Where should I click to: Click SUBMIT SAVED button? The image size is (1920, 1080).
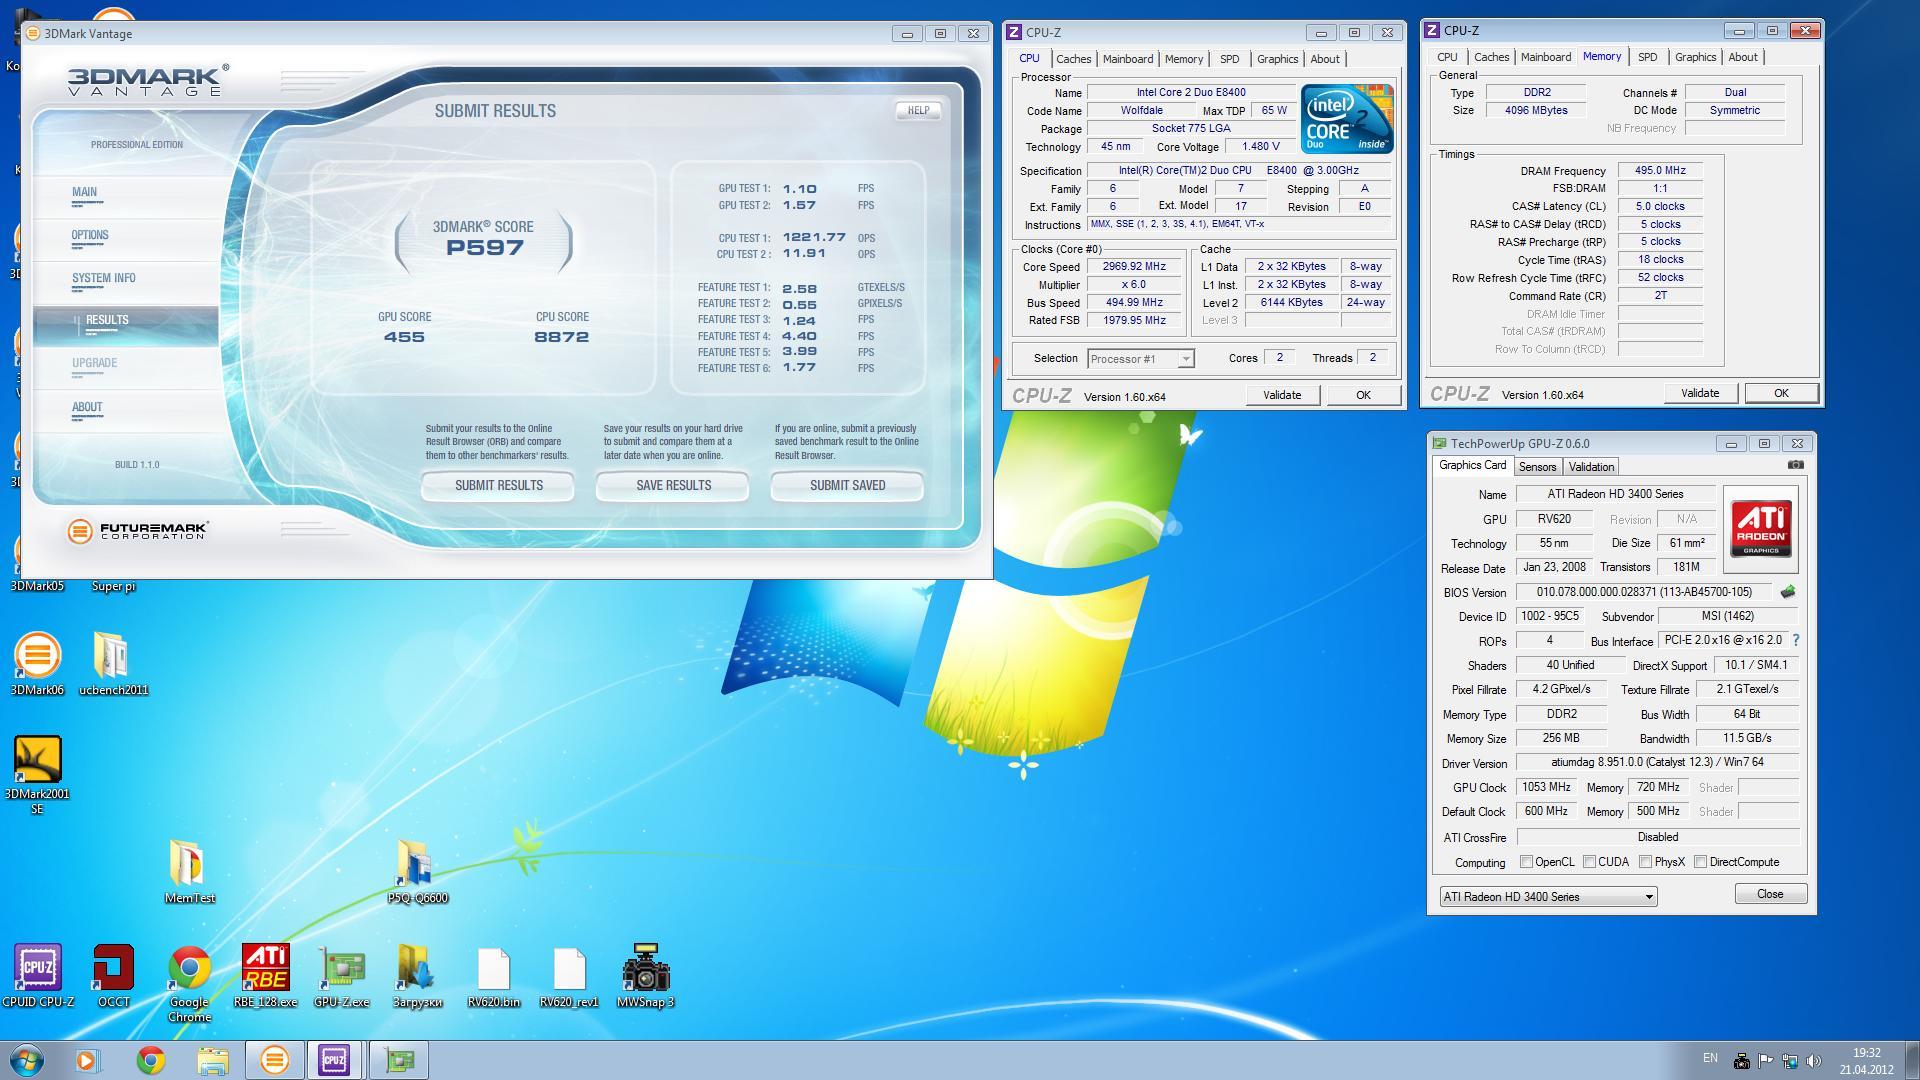coord(847,486)
